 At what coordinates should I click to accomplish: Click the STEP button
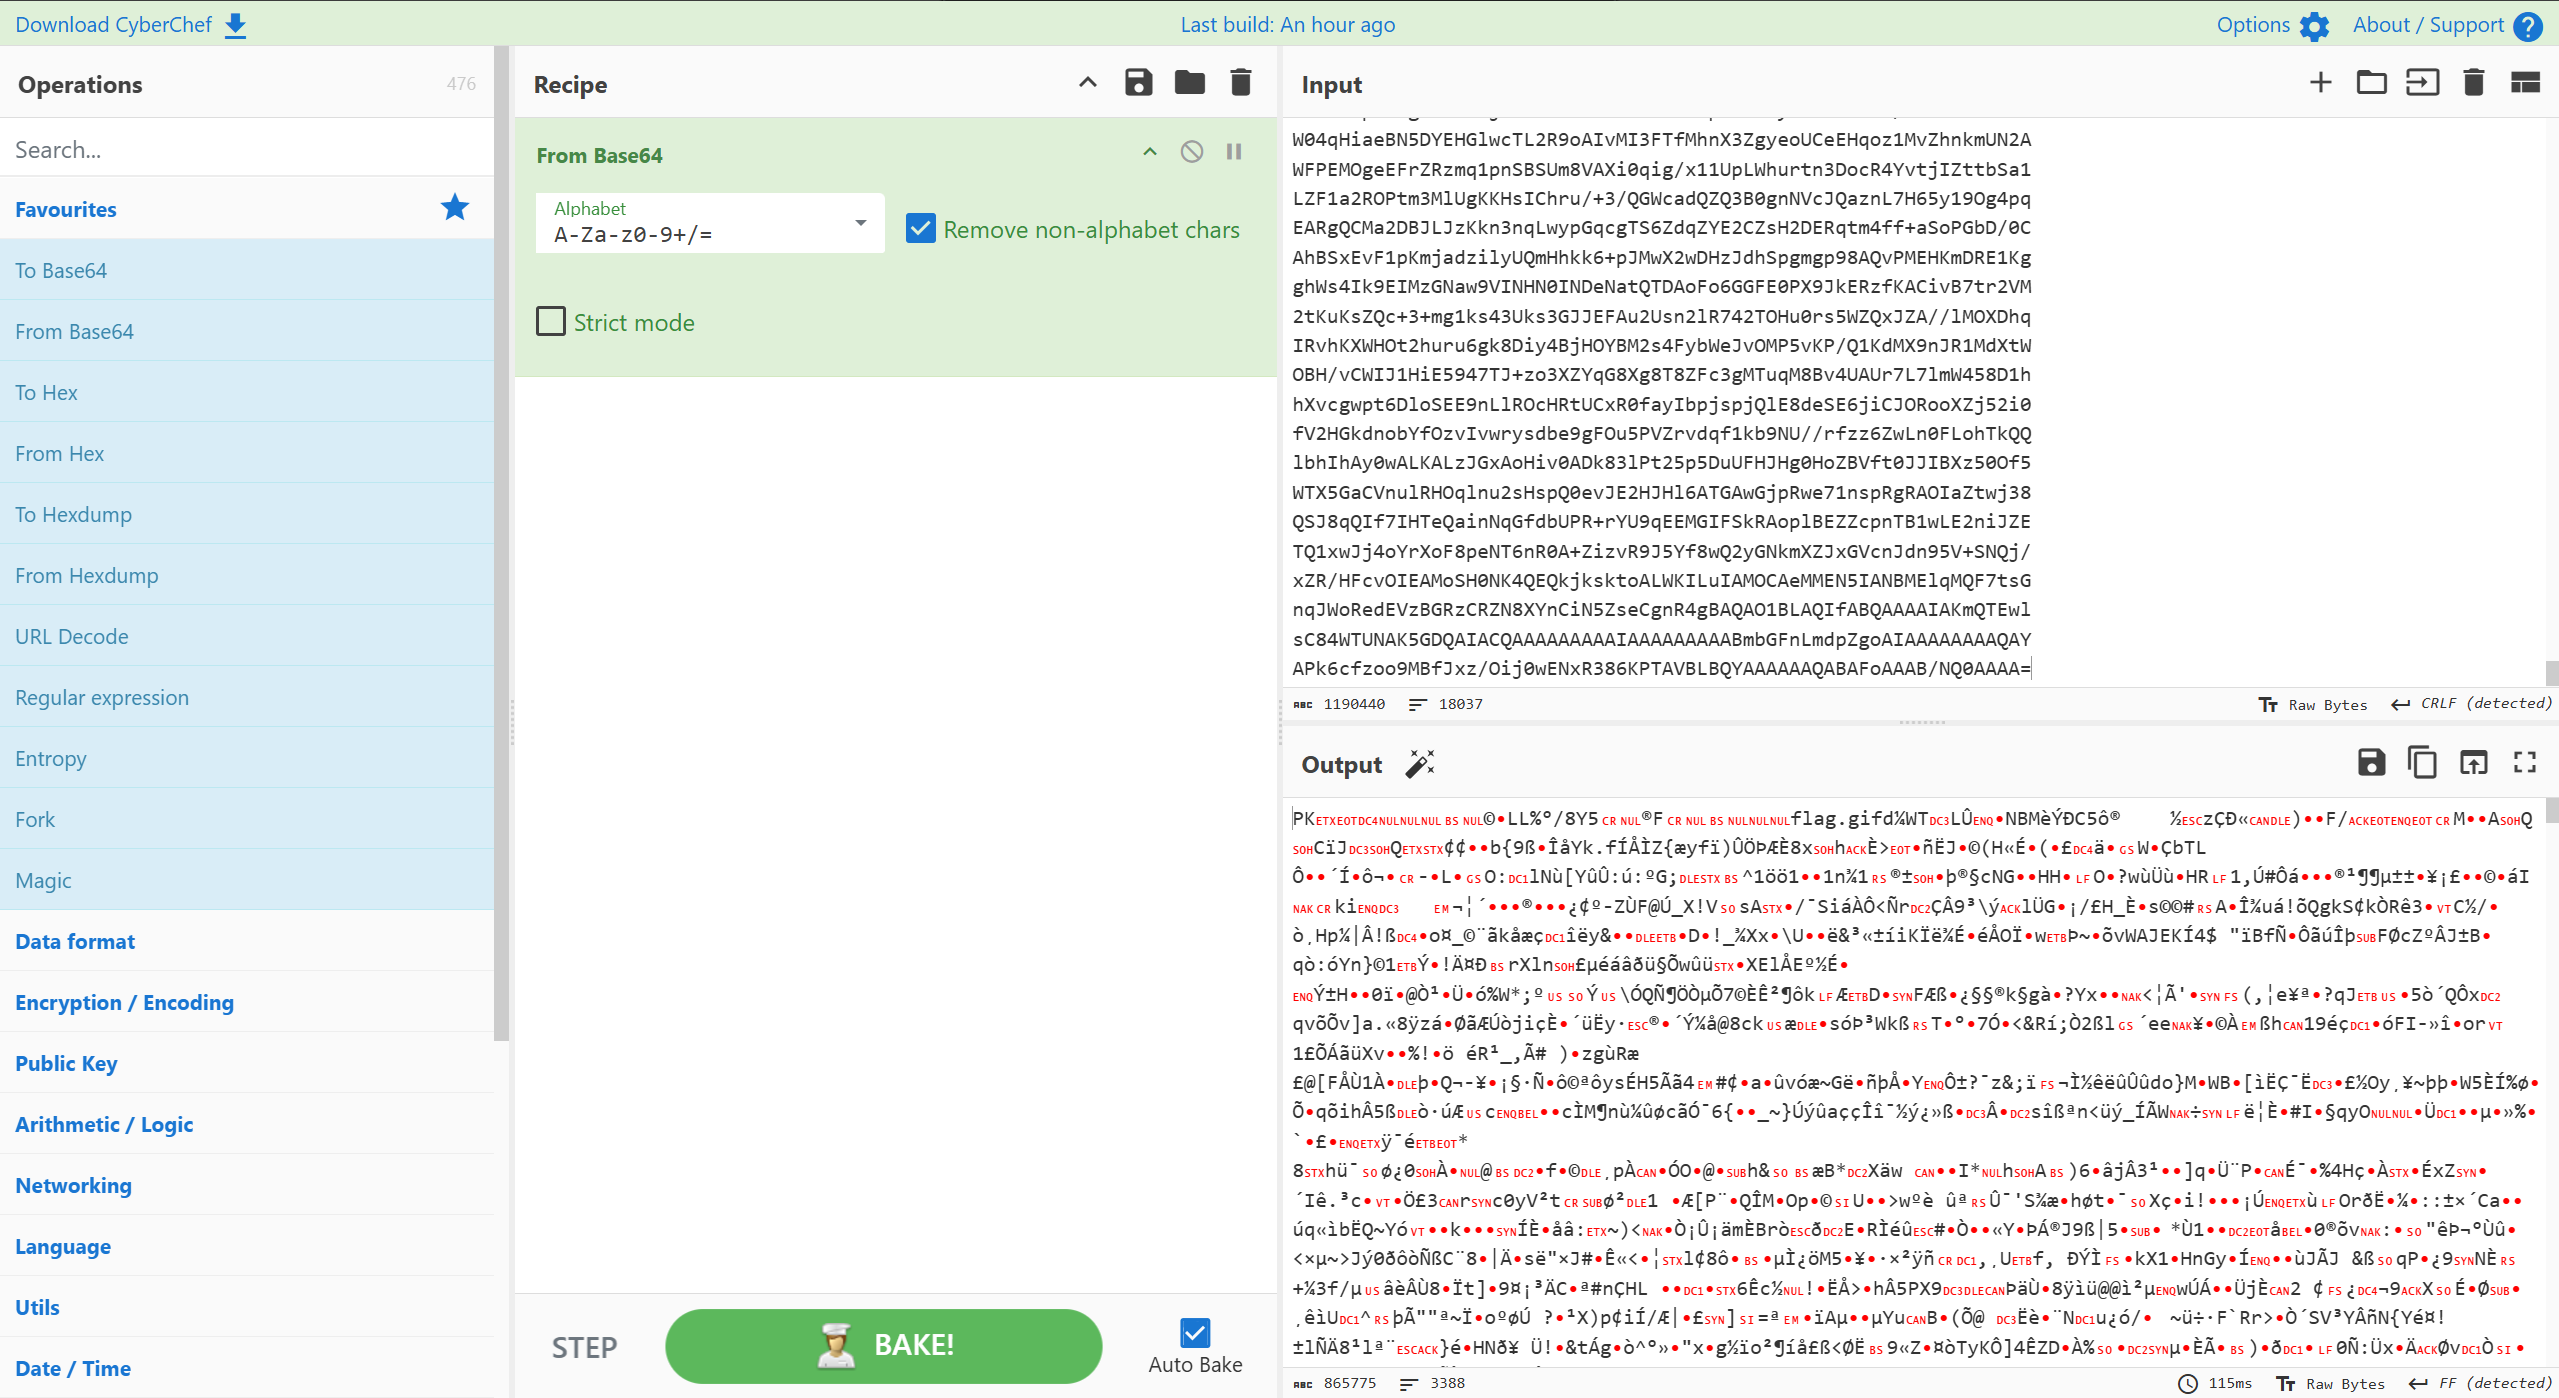pos(585,1347)
